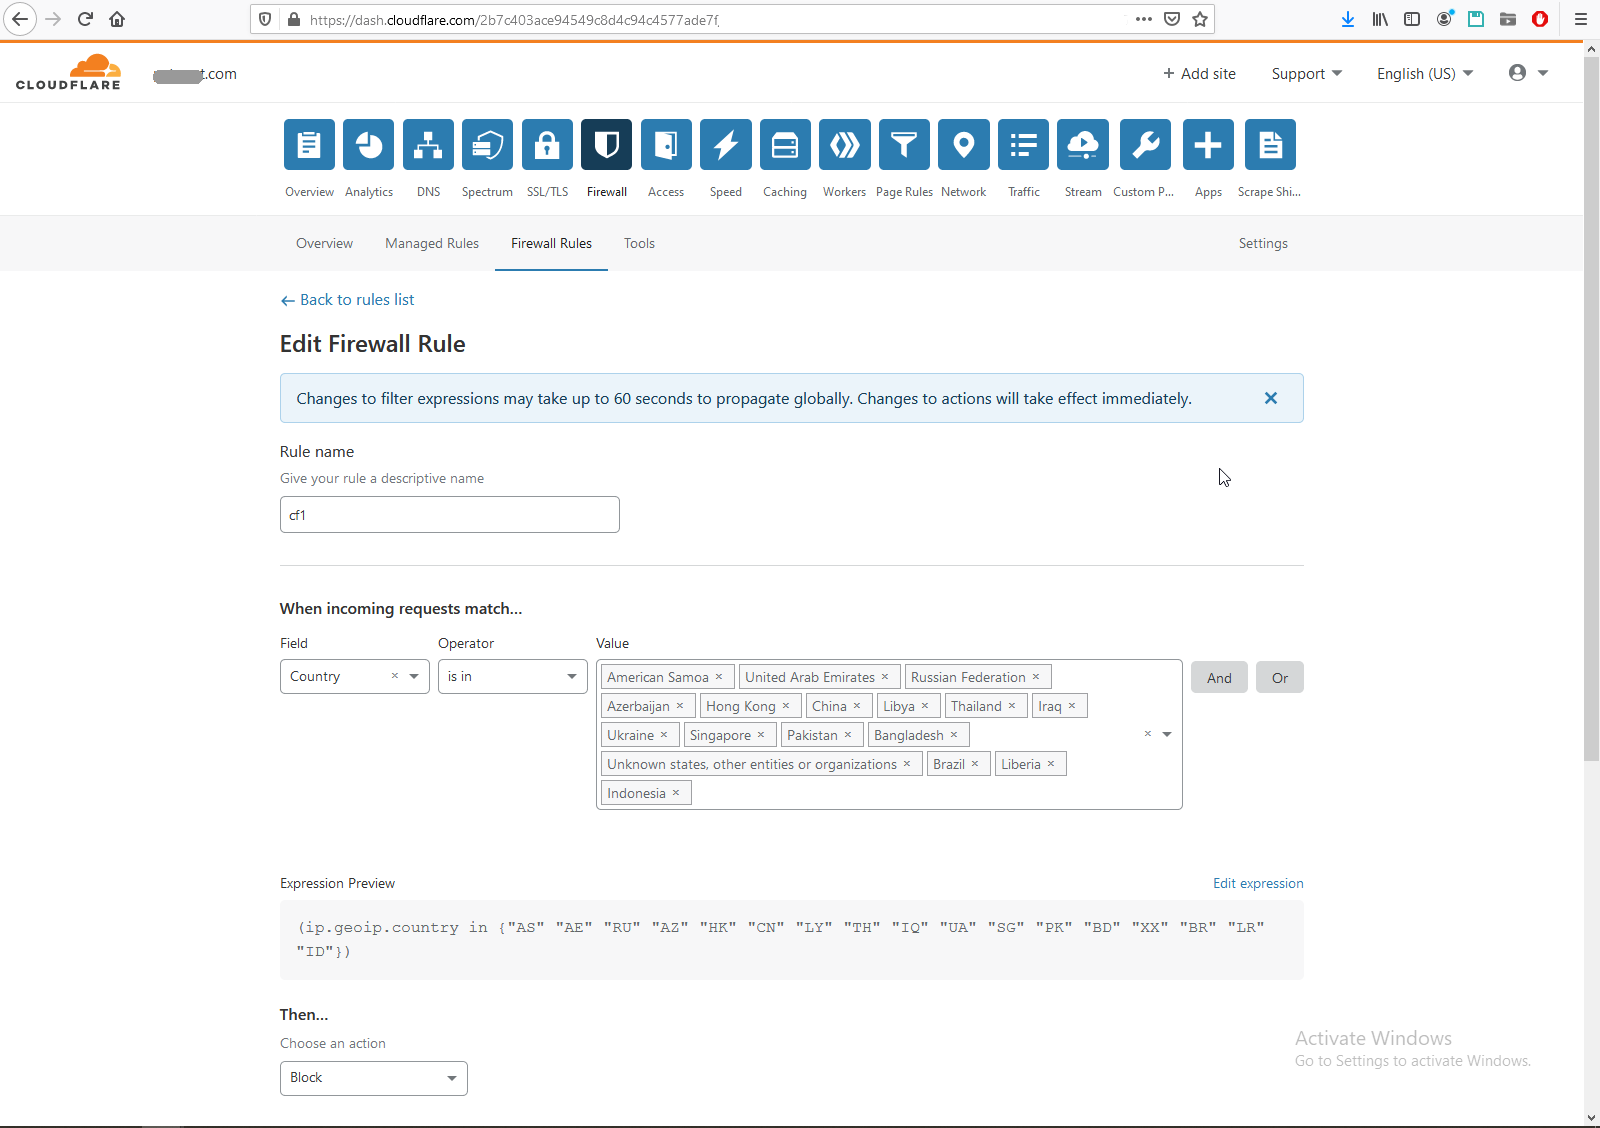Remove the Brazil tag
Screen dimensions: 1600x1128
coord(975,764)
